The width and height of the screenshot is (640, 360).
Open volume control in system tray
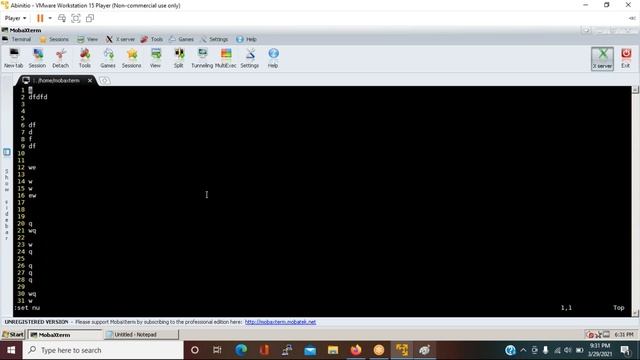pyautogui.click(x=568, y=350)
